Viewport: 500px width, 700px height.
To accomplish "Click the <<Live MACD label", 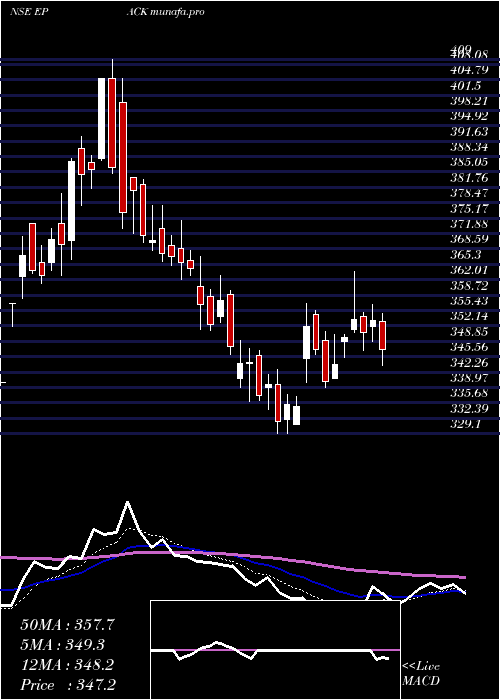I will coord(421,673).
